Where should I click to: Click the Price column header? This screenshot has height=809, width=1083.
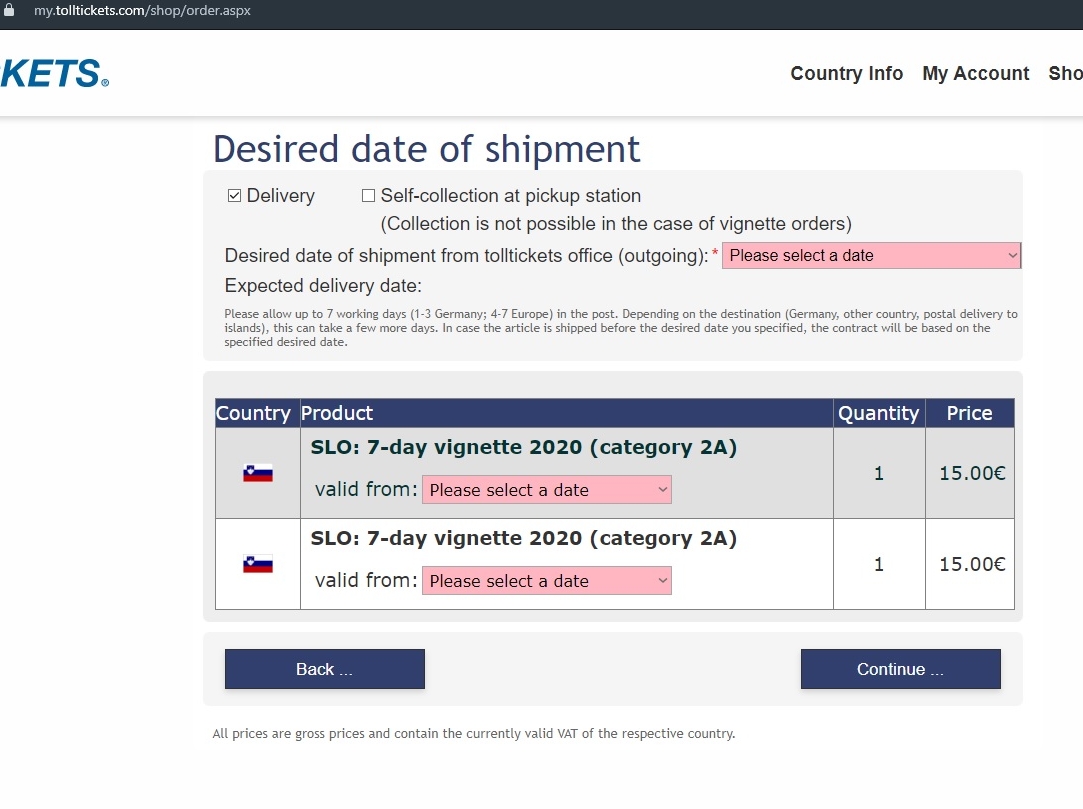tap(969, 414)
